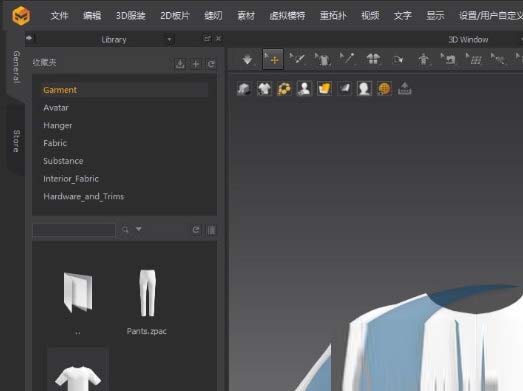The width and height of the screenshot is (523, 391).
Task: Refresh the library file browser
Action: pos(196,230)
